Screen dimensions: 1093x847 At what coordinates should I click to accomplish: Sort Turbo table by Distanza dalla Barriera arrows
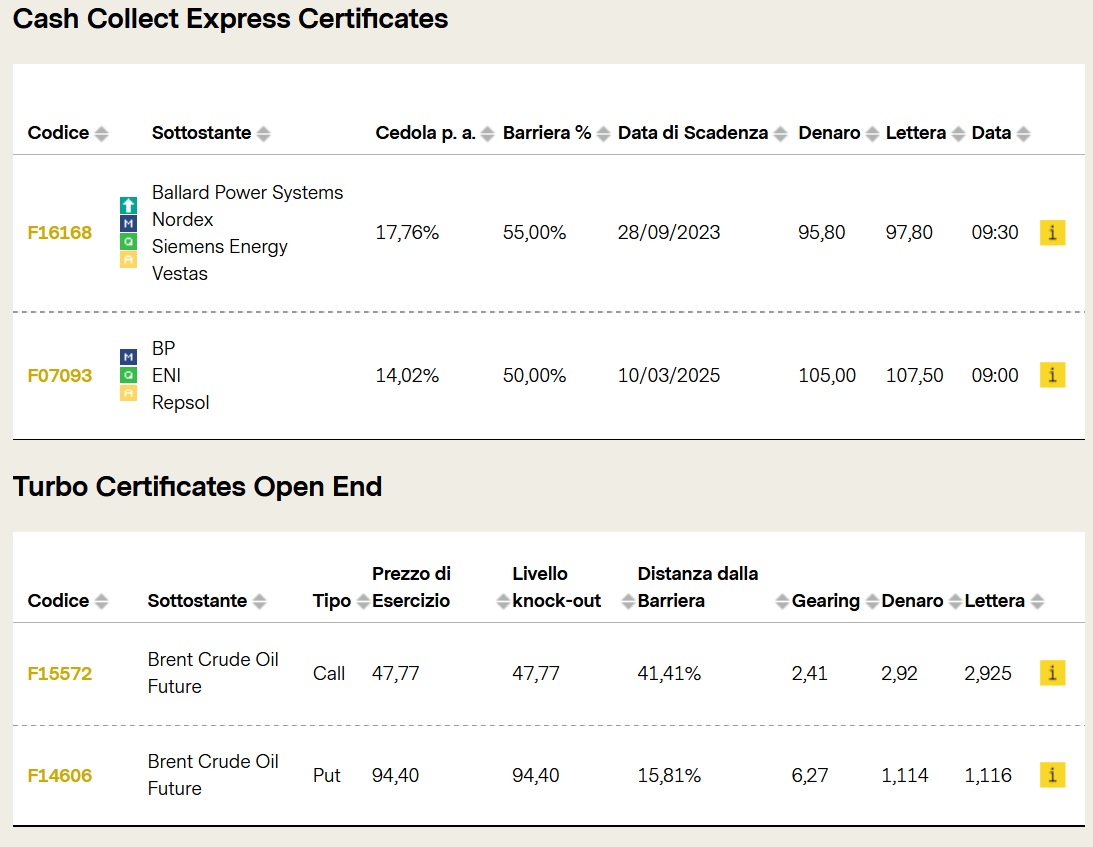(783, 601)
